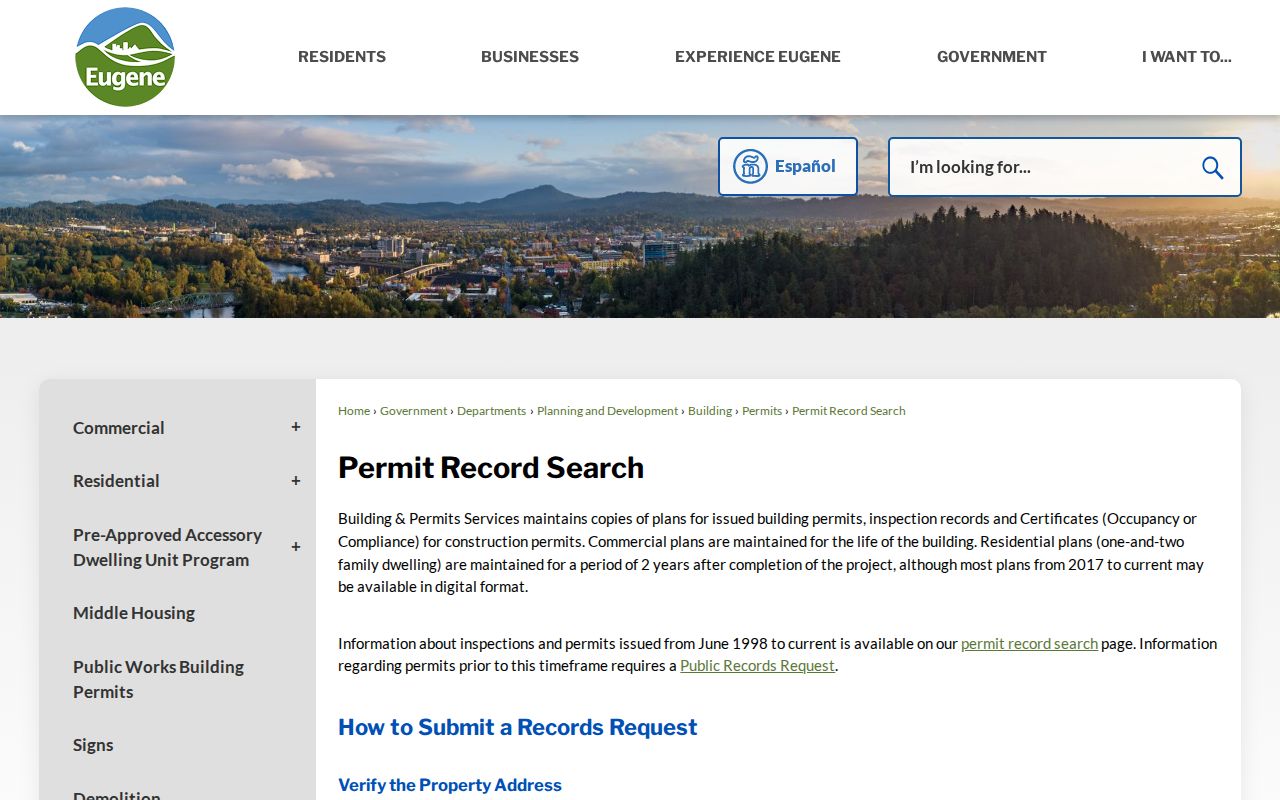Click the "Permit Record Search" page heading

(x=491, y=468)
